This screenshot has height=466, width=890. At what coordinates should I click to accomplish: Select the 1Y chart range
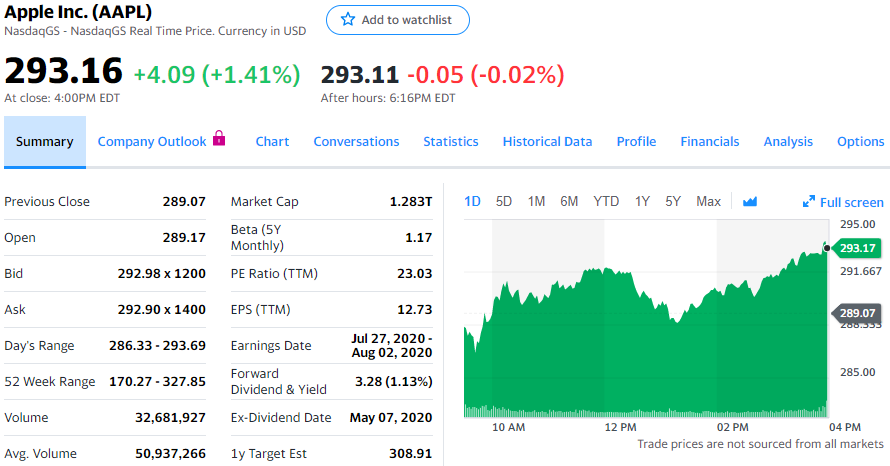[x=642, y=201]
